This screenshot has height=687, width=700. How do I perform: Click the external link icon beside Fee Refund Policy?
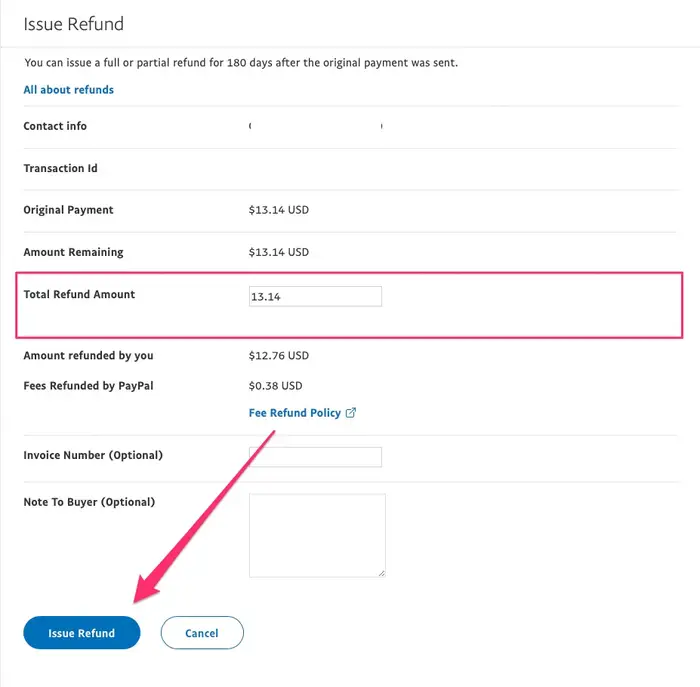(351, 413)
